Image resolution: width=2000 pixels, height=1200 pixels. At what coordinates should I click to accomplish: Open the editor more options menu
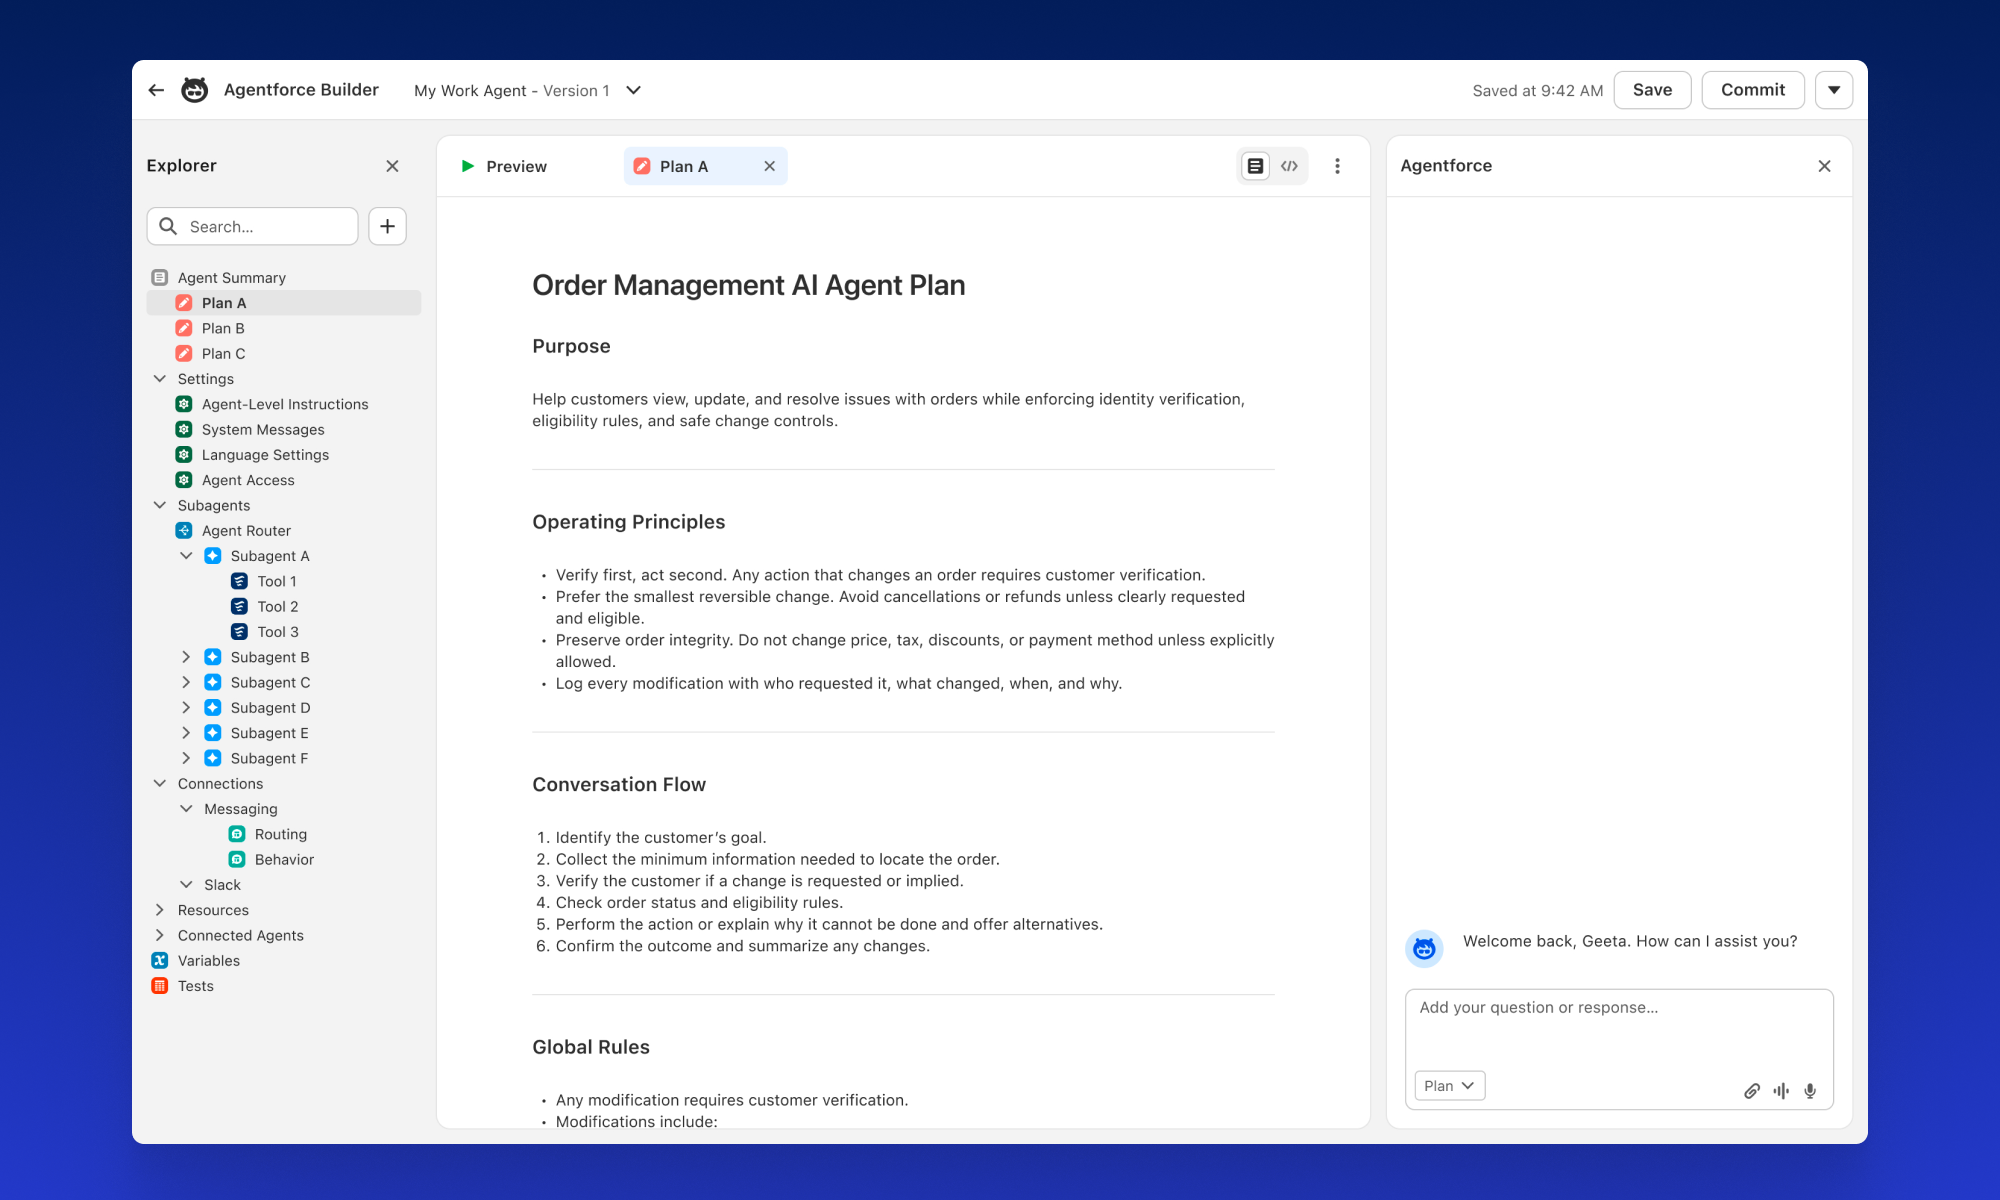coord(1337,166)
